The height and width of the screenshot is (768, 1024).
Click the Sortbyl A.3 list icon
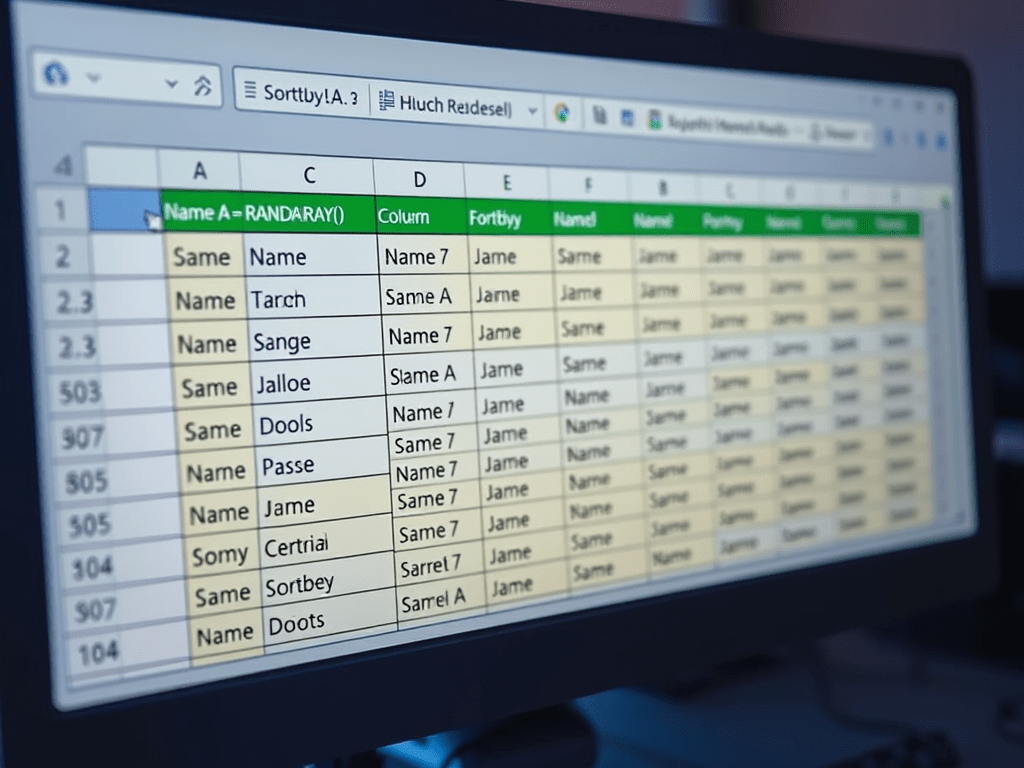[250, 88]
